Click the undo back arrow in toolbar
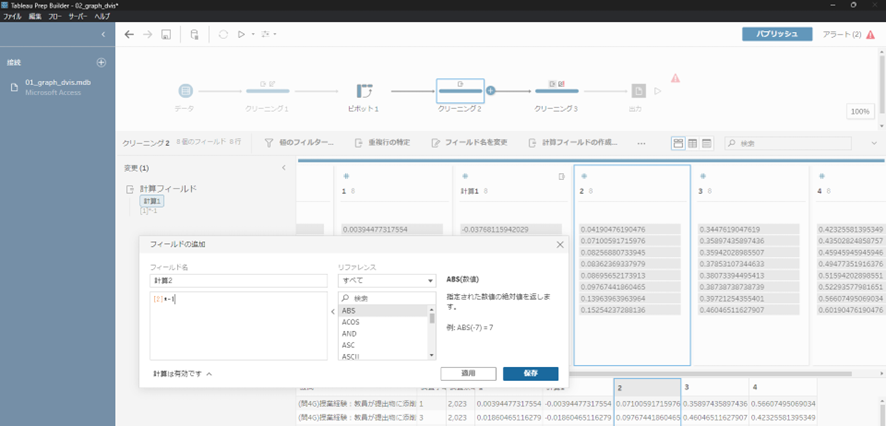Viewport: 886px width, 426px height. [x=129, y=34]
